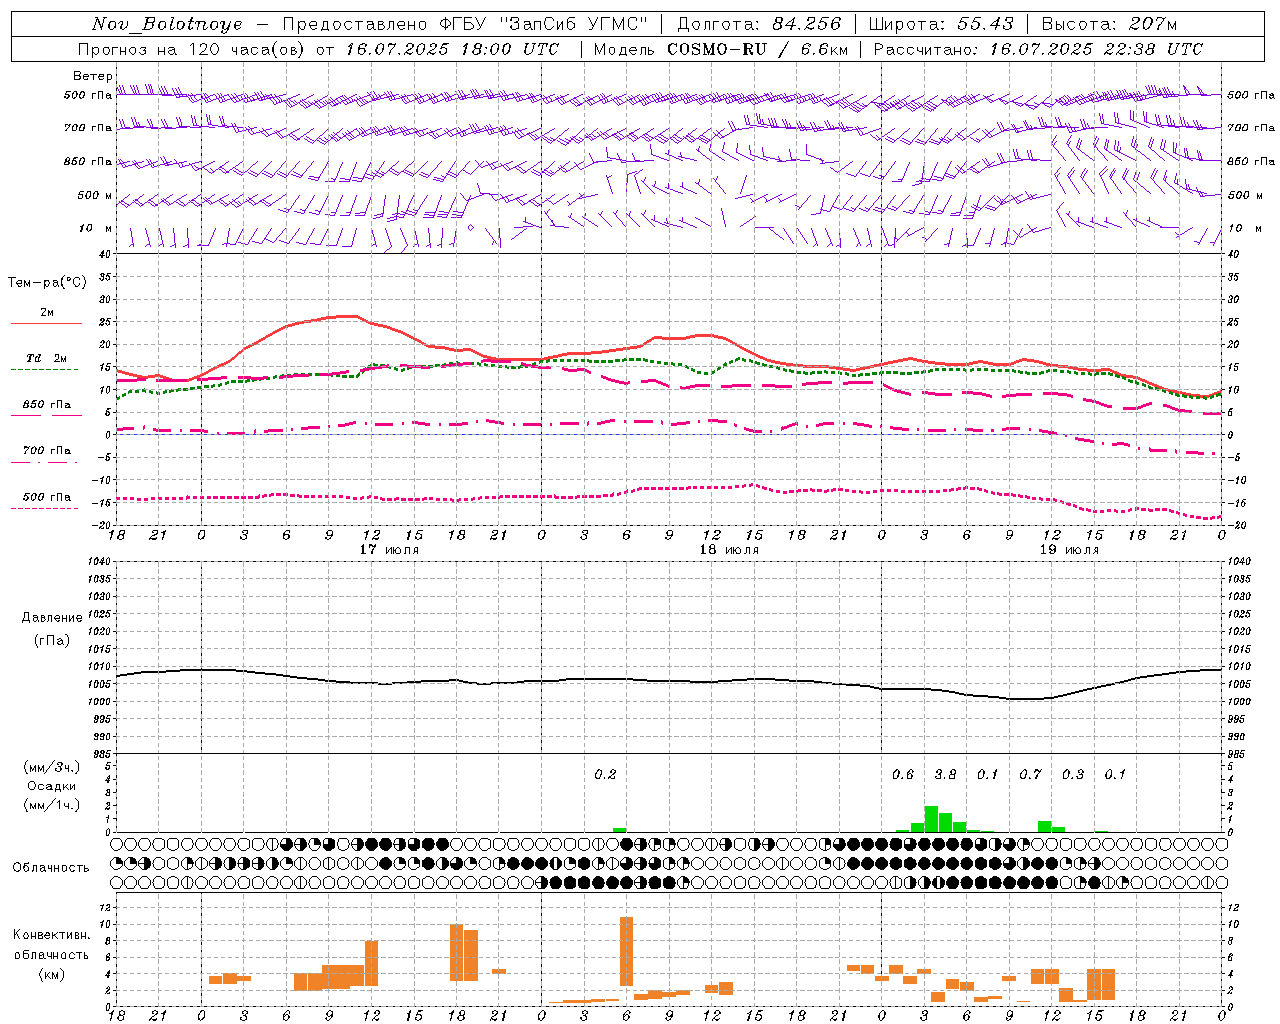The image size is (1280, 1024).
Task: Click the "Давление" pressure label
Action: [52, 618]
